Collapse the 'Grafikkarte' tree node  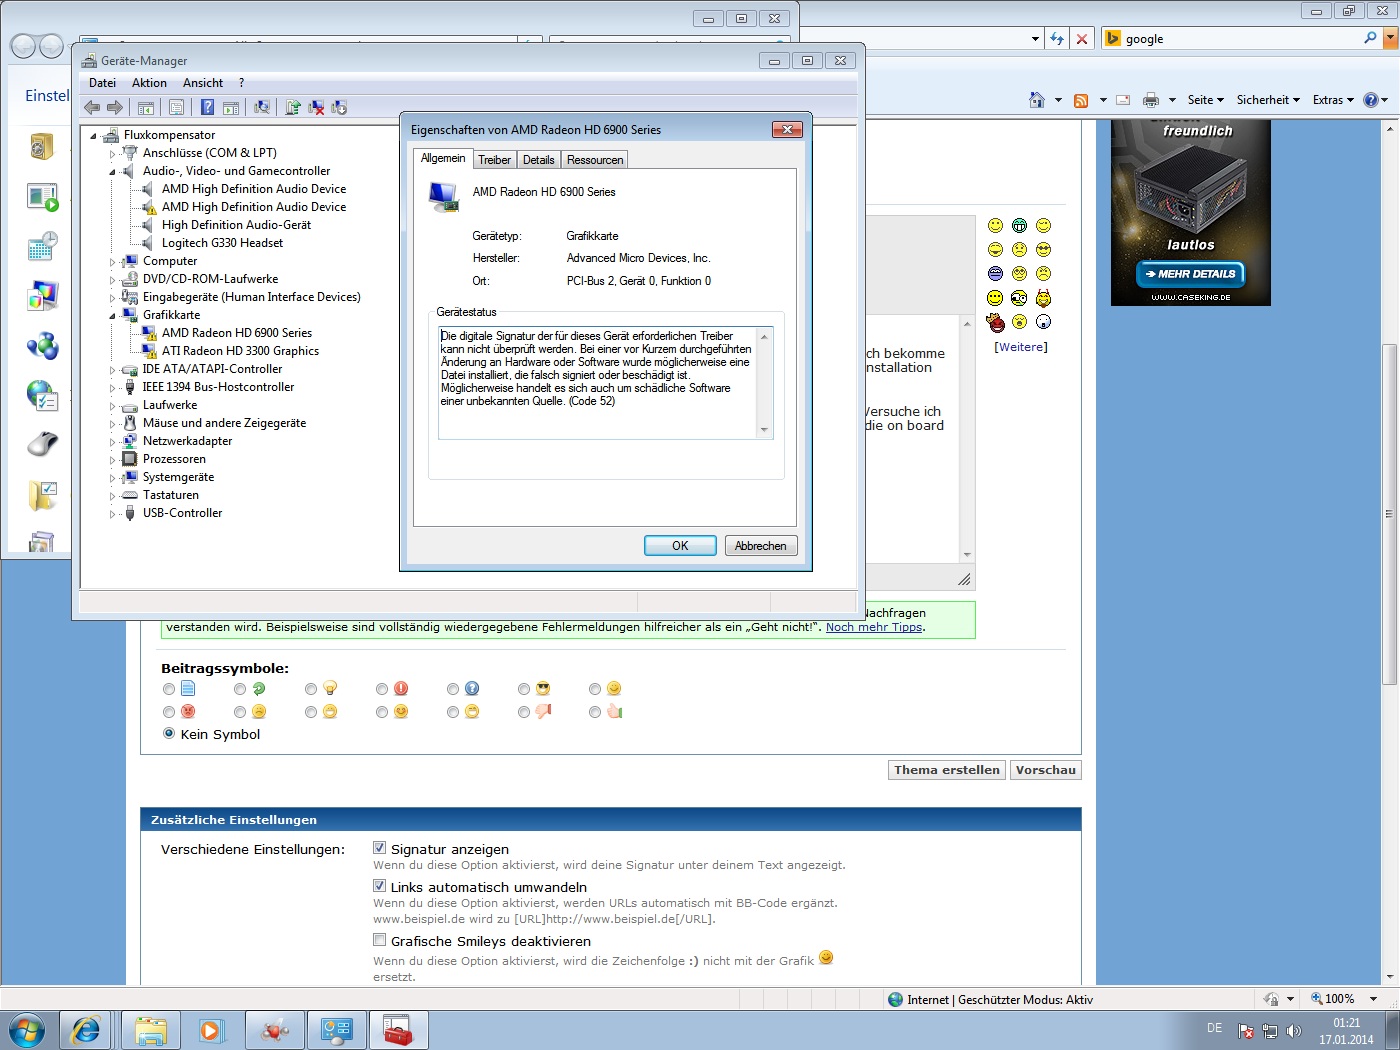112,316
